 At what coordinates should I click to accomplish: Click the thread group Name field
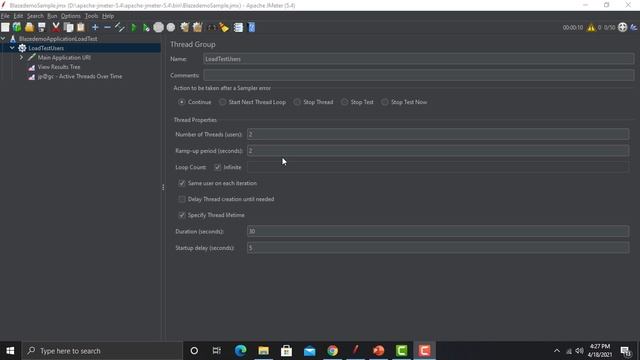tap(419, 59)
